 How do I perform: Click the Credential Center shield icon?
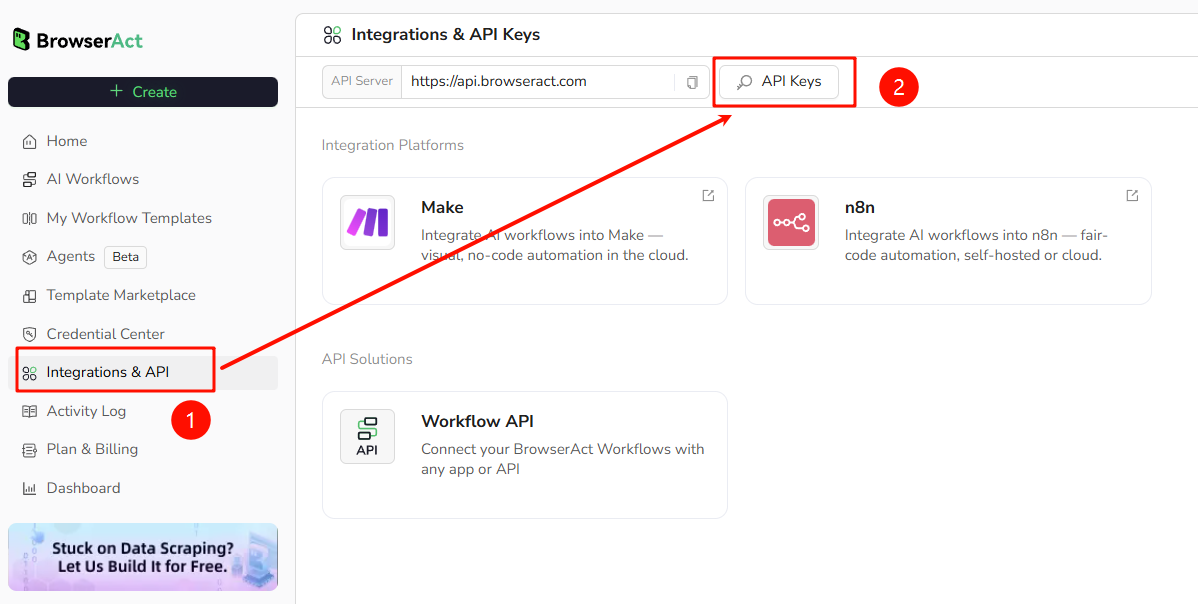[x=30, y=334]
